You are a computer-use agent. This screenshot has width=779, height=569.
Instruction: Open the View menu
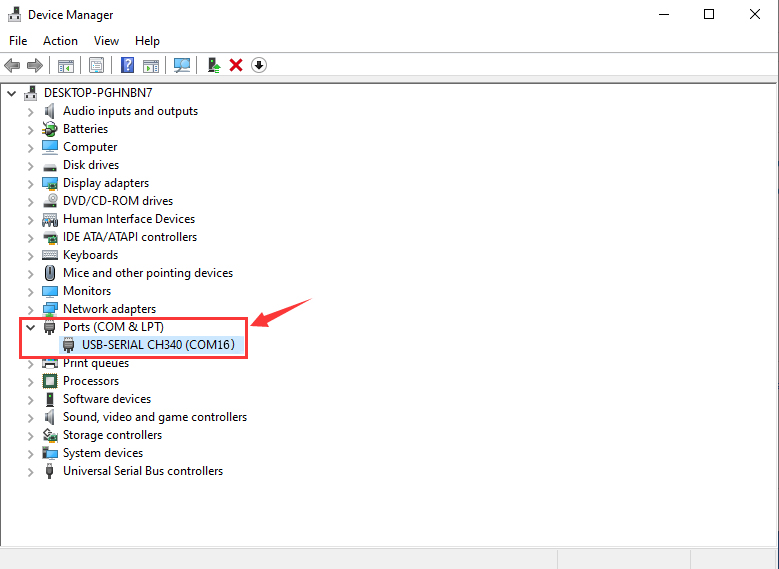click(x=106, y=41)
